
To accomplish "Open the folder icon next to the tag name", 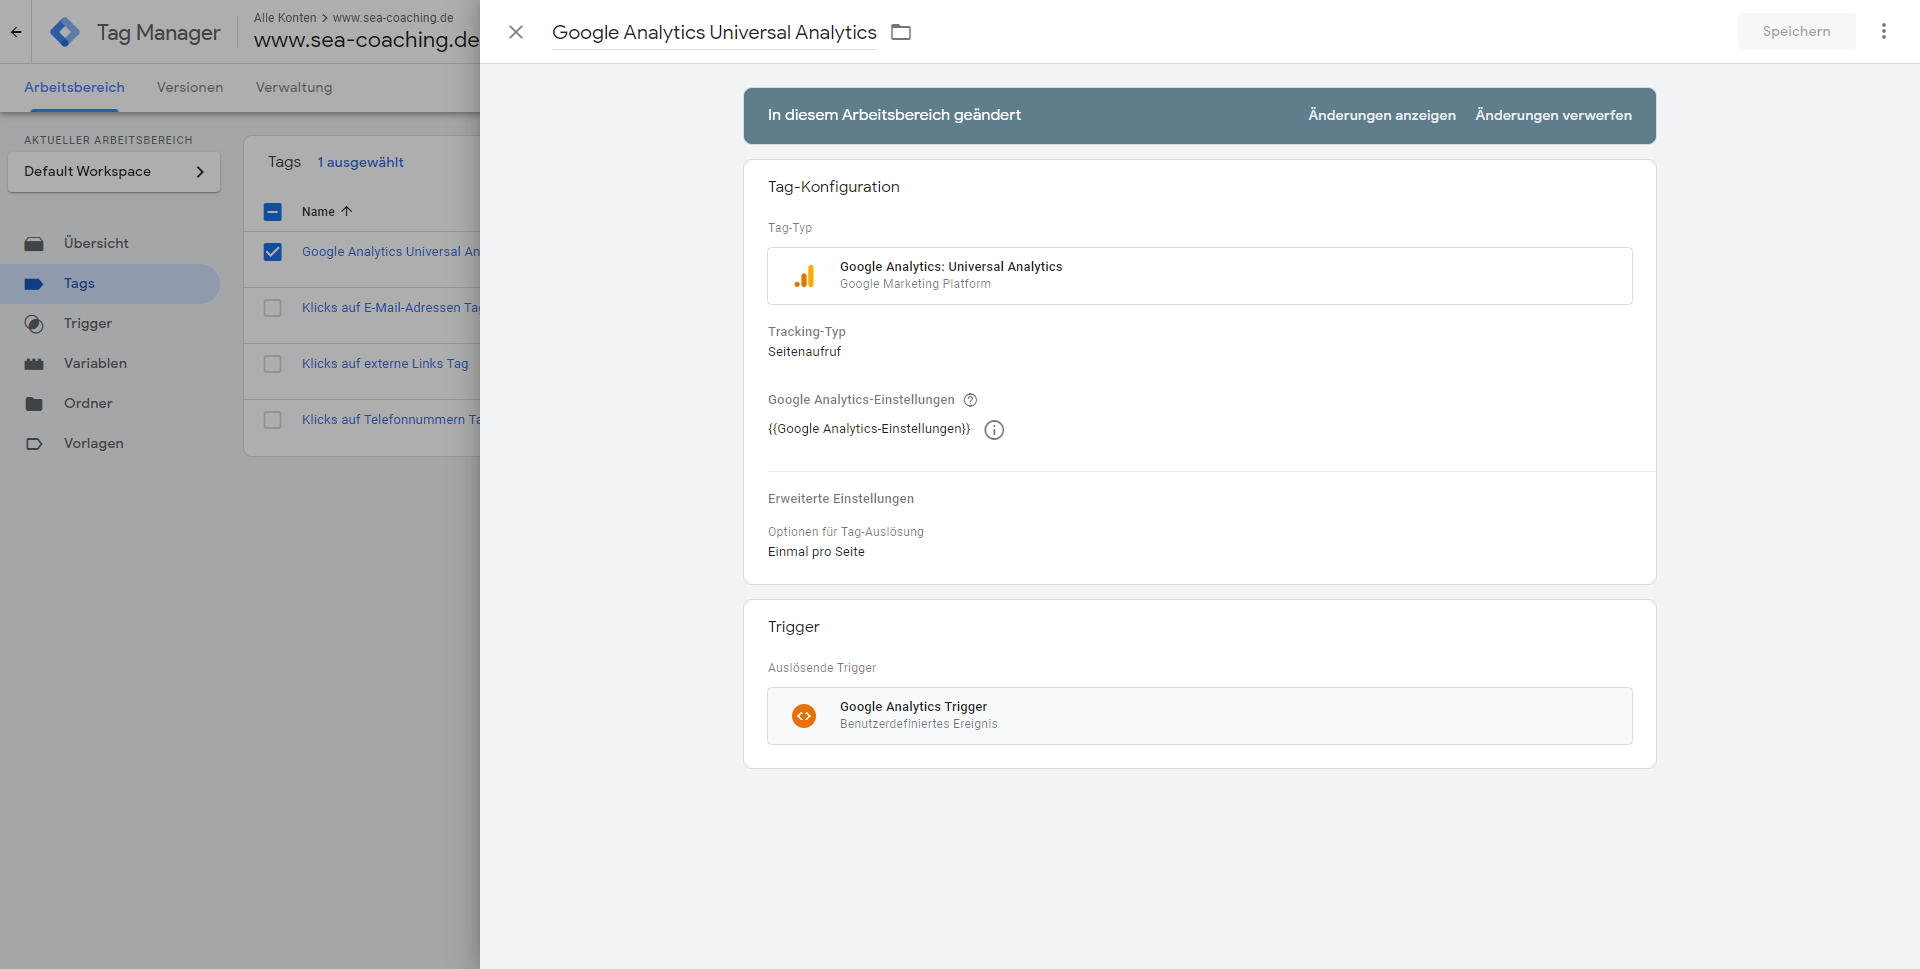I will coord(901,32).
